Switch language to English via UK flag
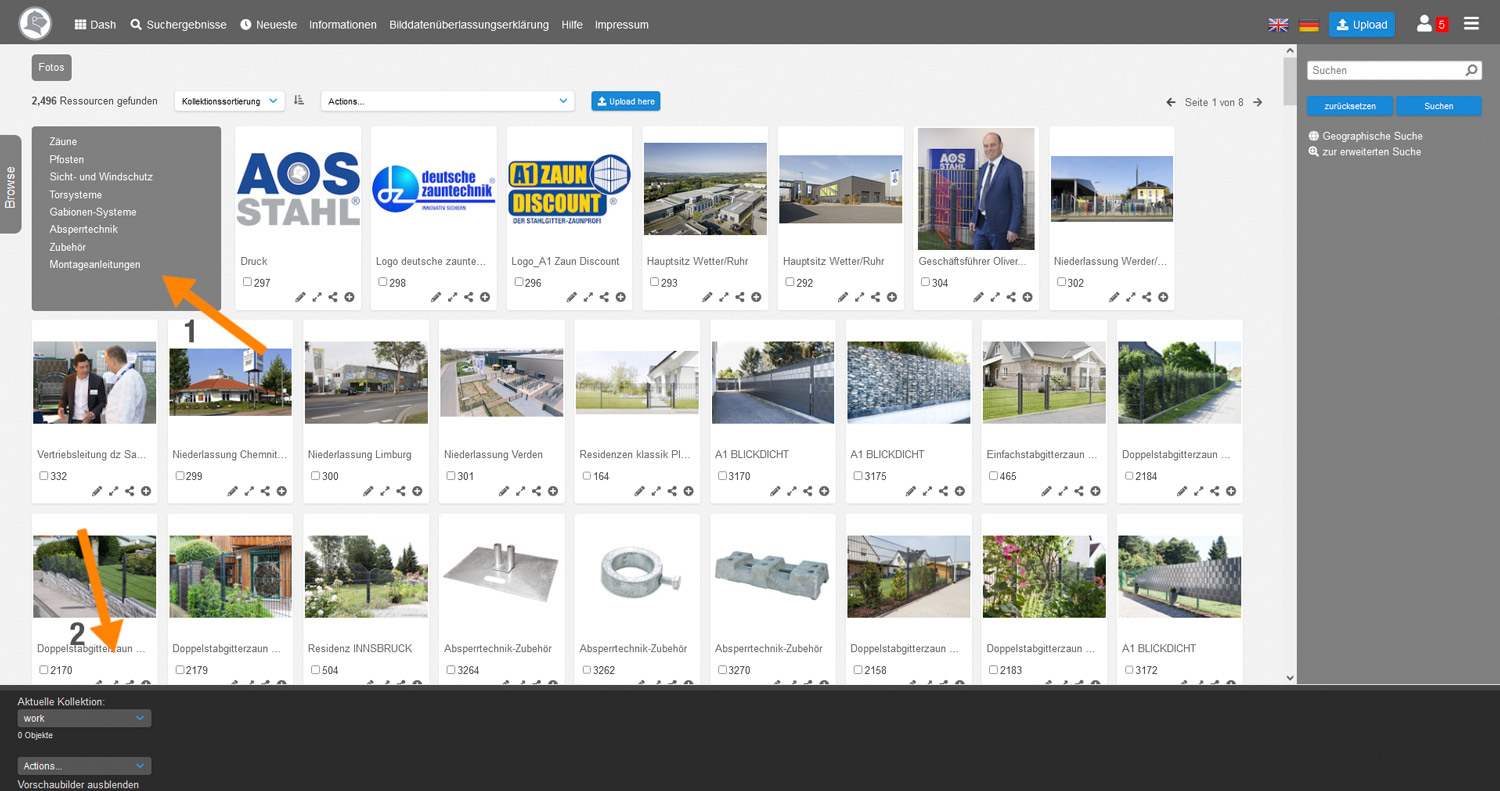Screen dimensions: 1500x791 point(1278,25)
